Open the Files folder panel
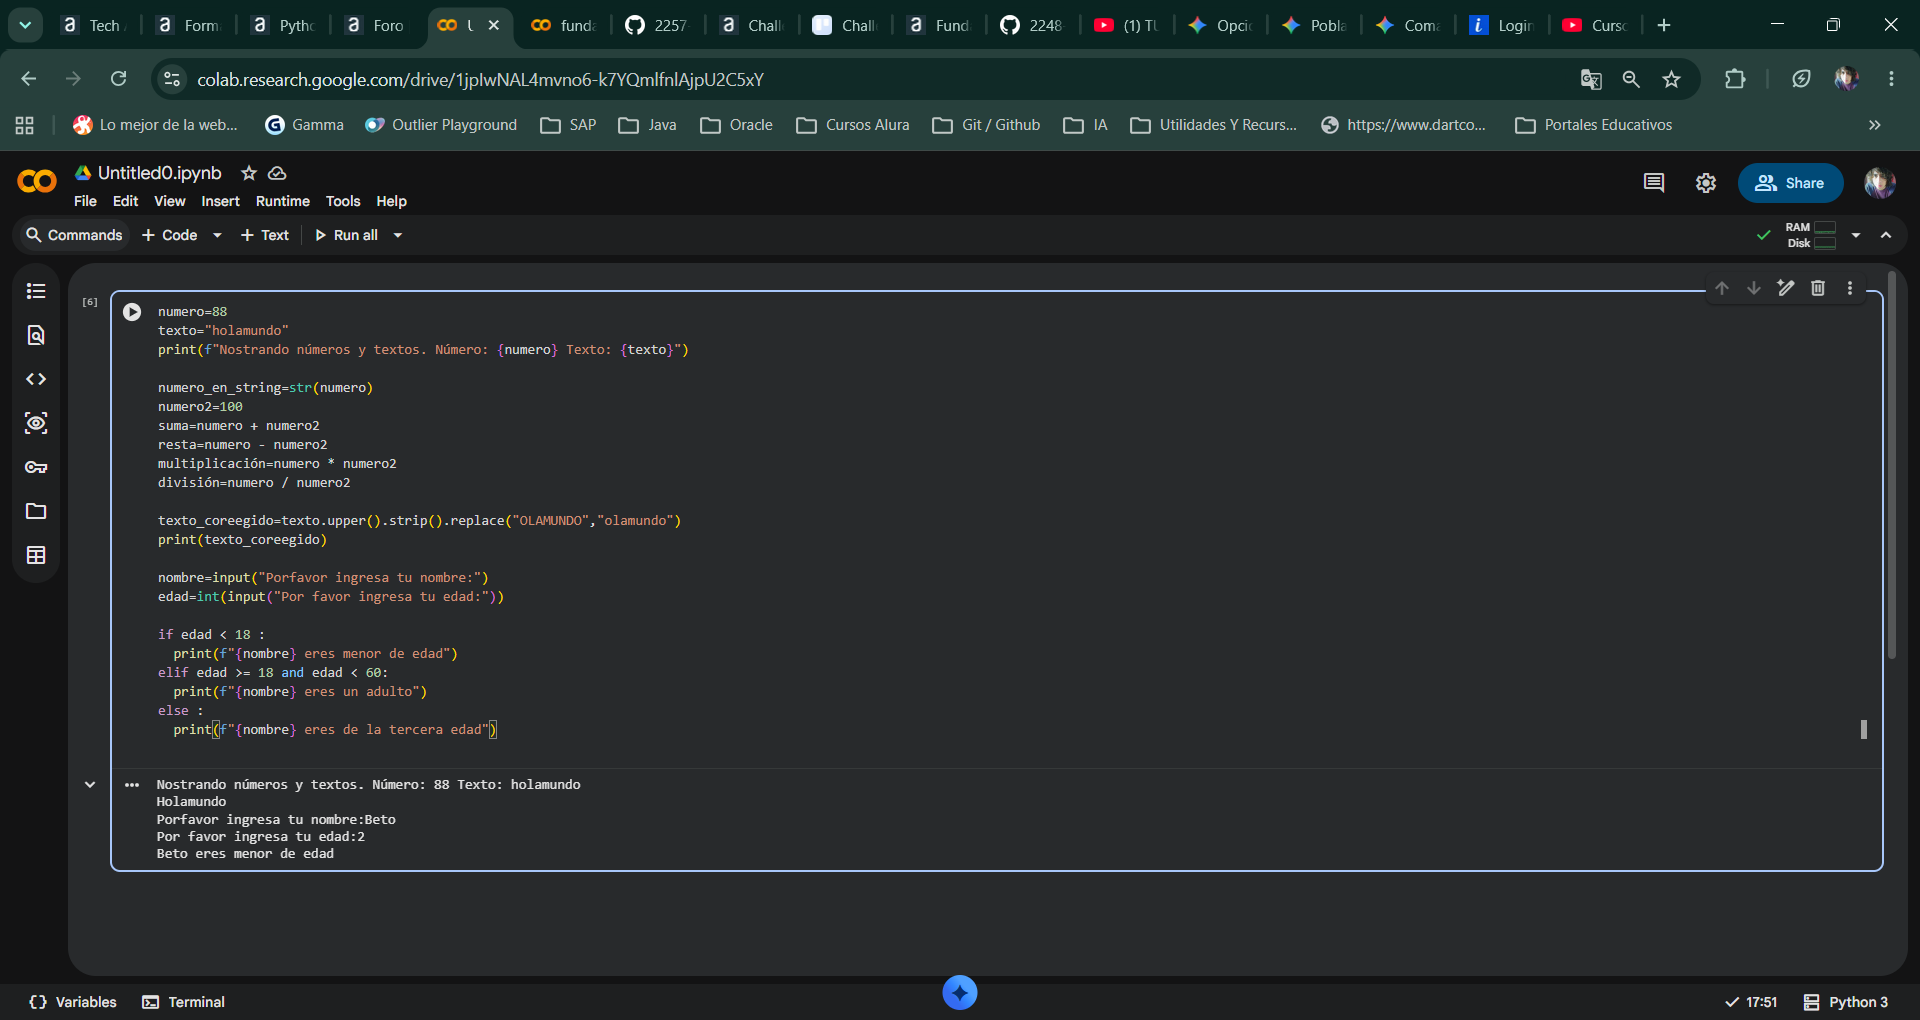This screenshot has height=1020, width=1920. tap(36, 511)
